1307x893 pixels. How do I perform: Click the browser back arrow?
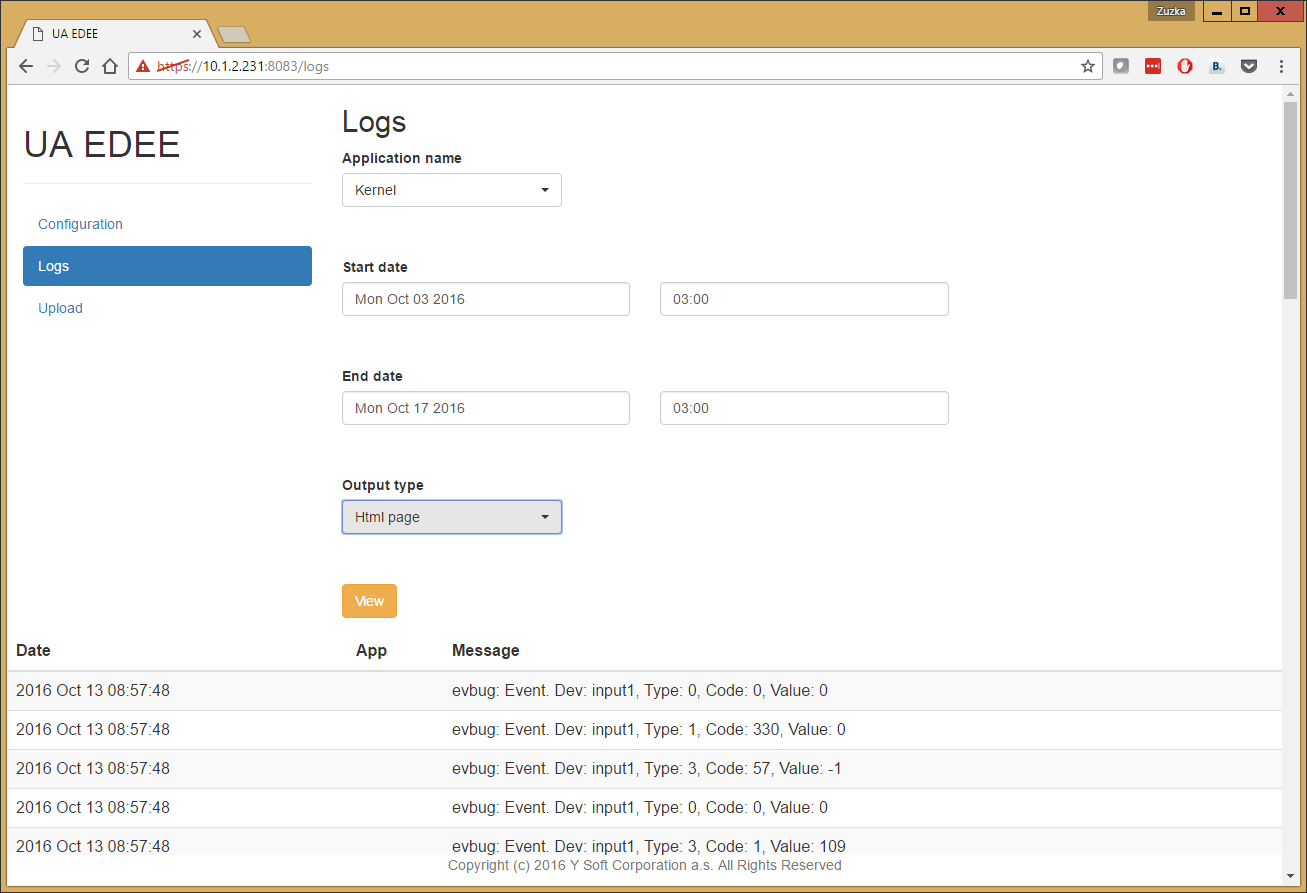[x=26, y=66]
